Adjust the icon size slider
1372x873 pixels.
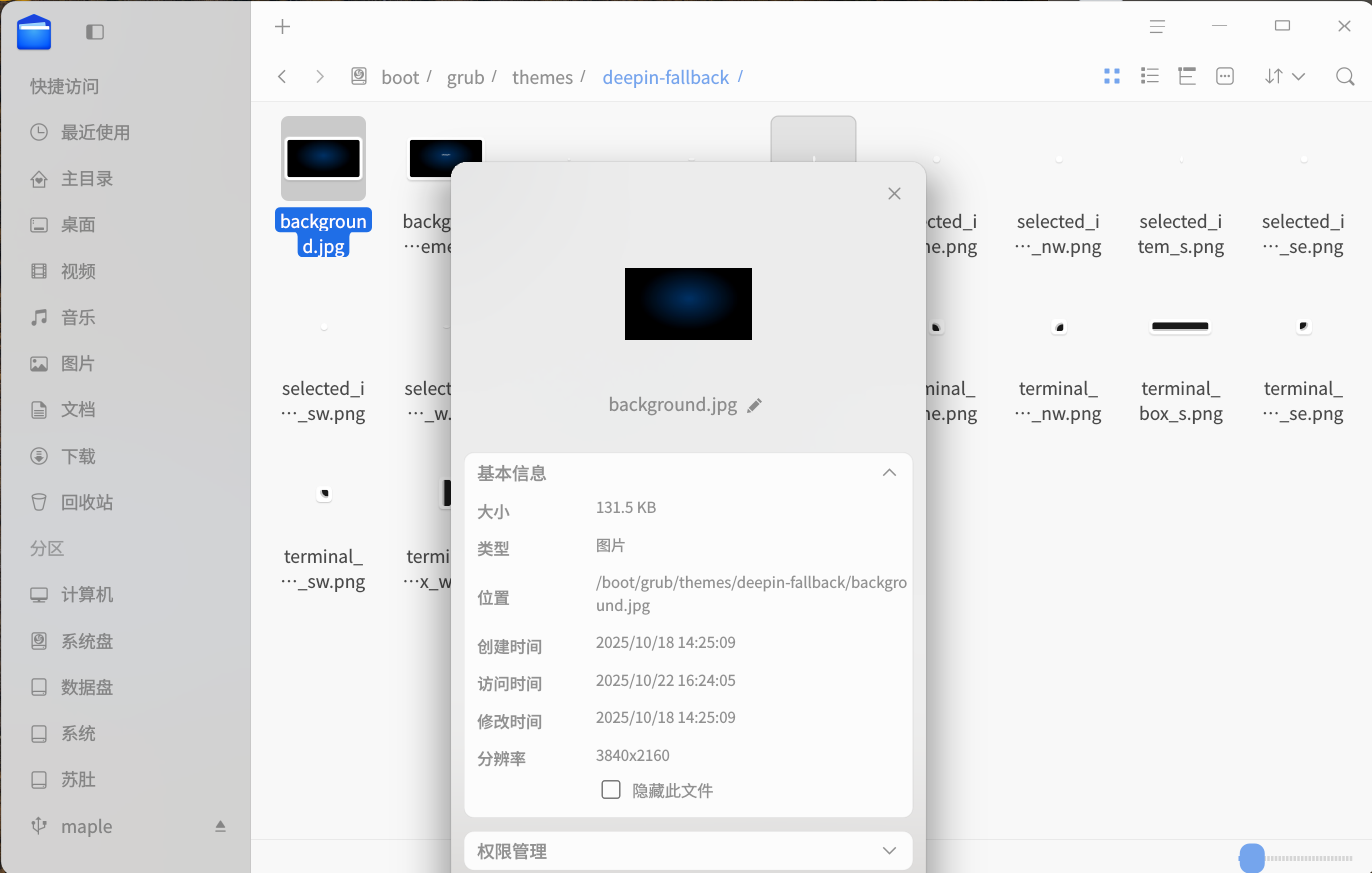pos(1252,857)
